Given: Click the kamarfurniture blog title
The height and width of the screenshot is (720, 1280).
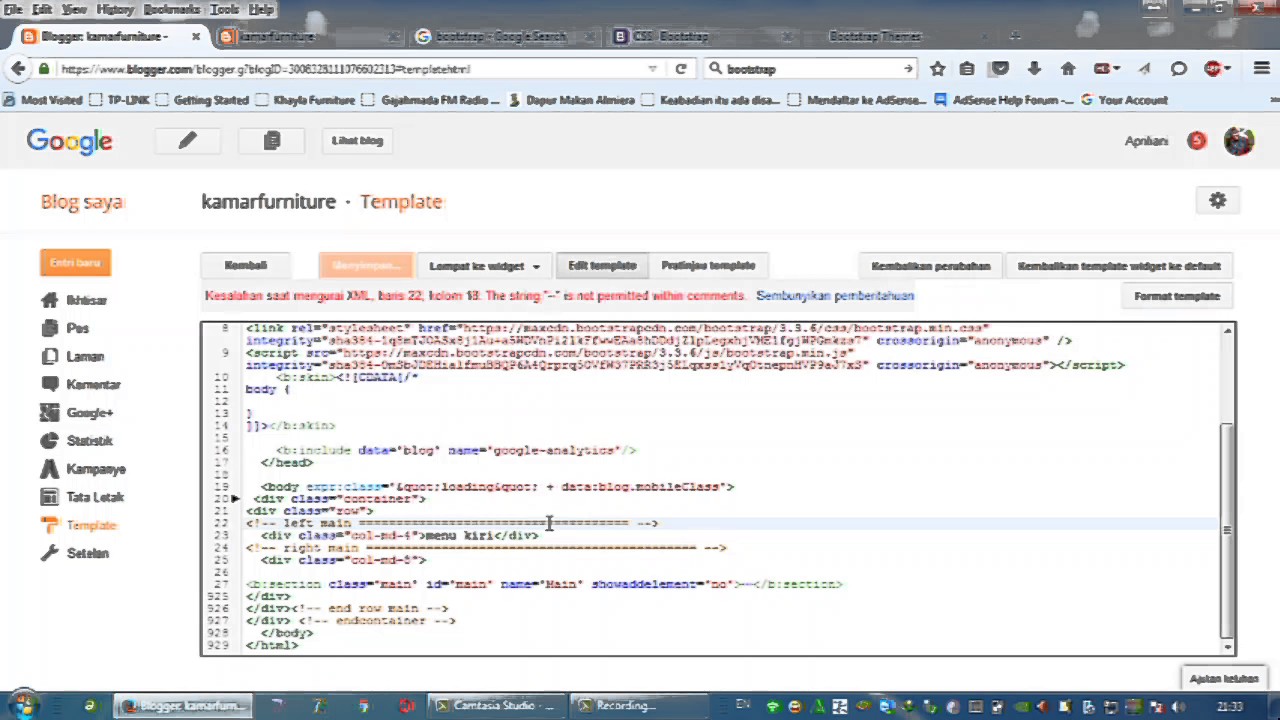Looking at the screenshot, I should tap(268, 201).
